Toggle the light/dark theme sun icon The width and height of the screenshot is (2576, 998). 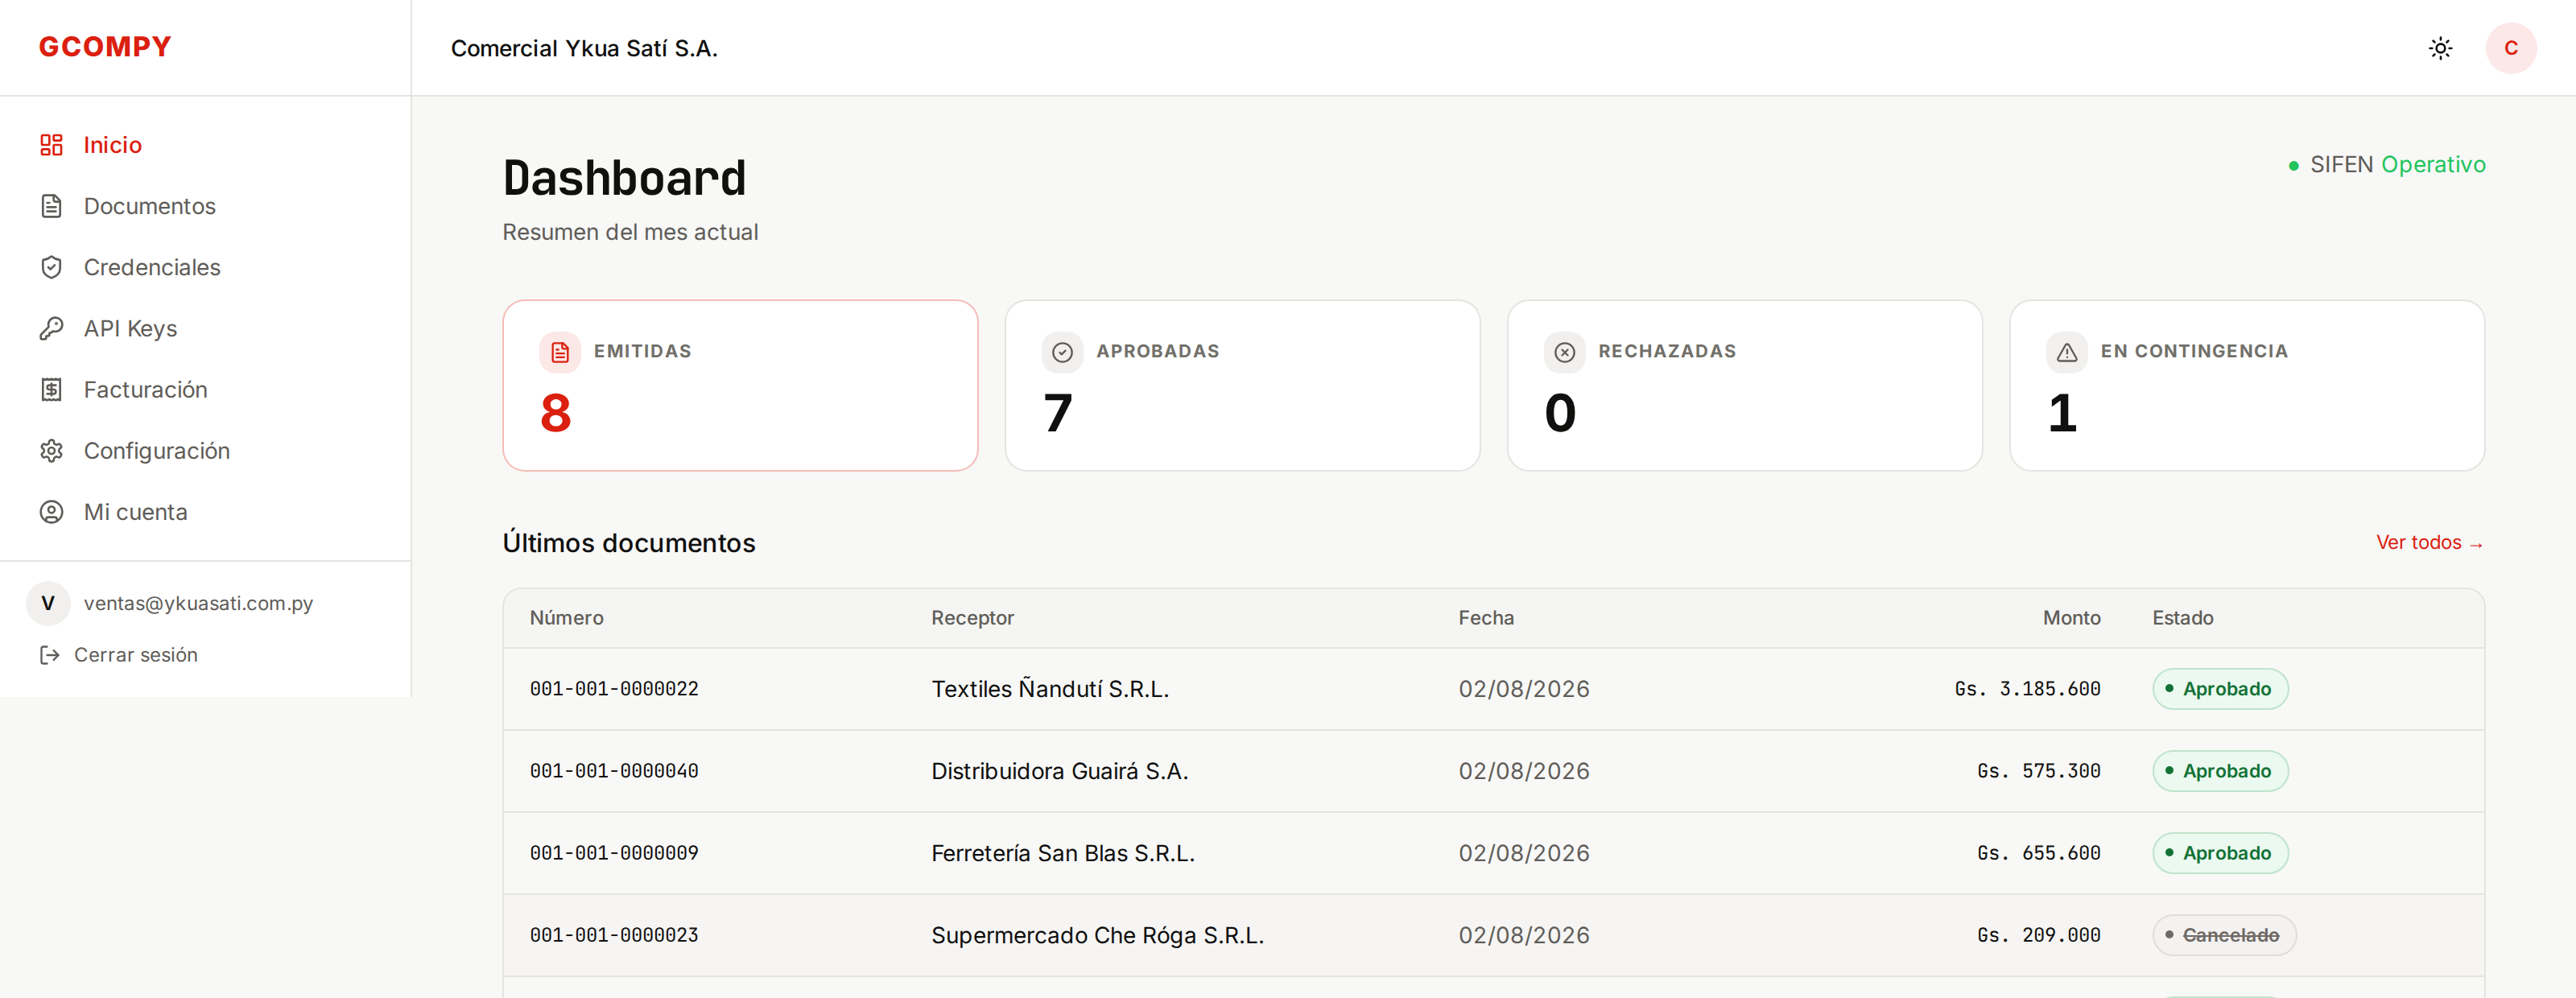pos(2440,48)
